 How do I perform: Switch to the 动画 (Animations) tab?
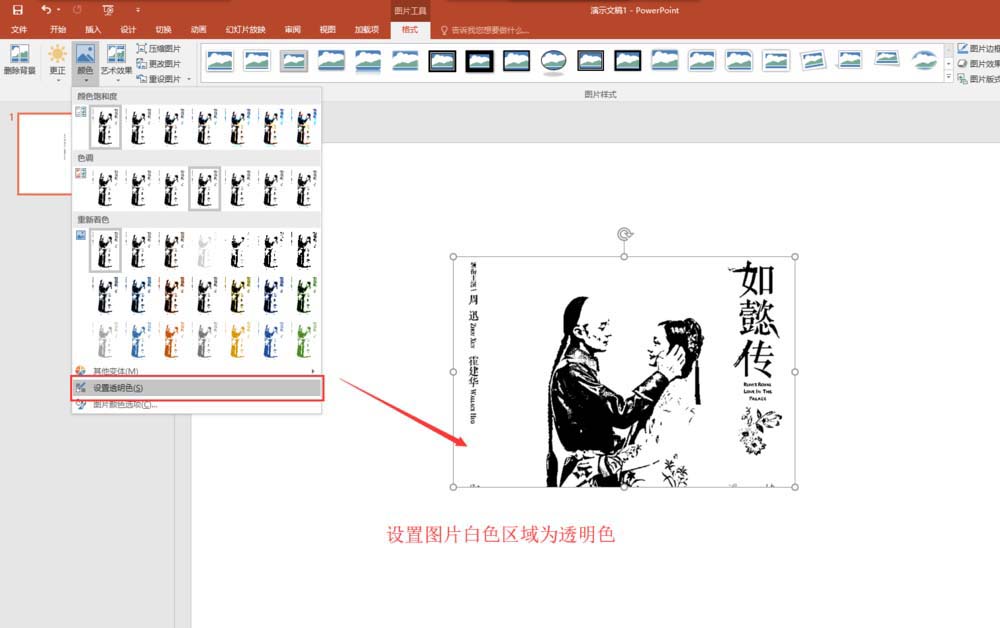[x=198, y=29]
